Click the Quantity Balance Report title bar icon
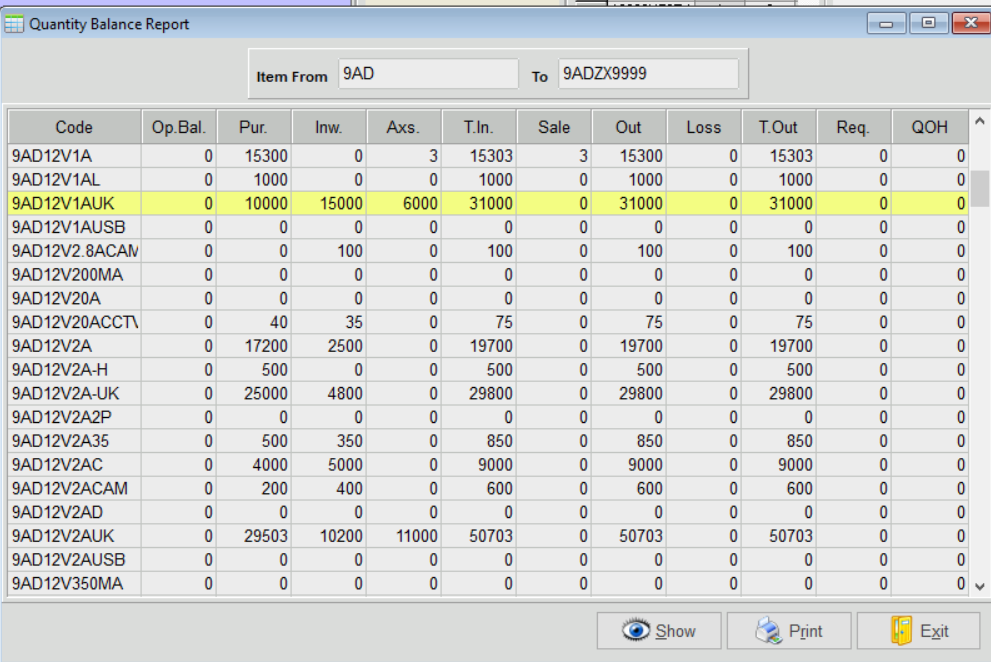Screen dimensions: 991x662 [15, 24]
